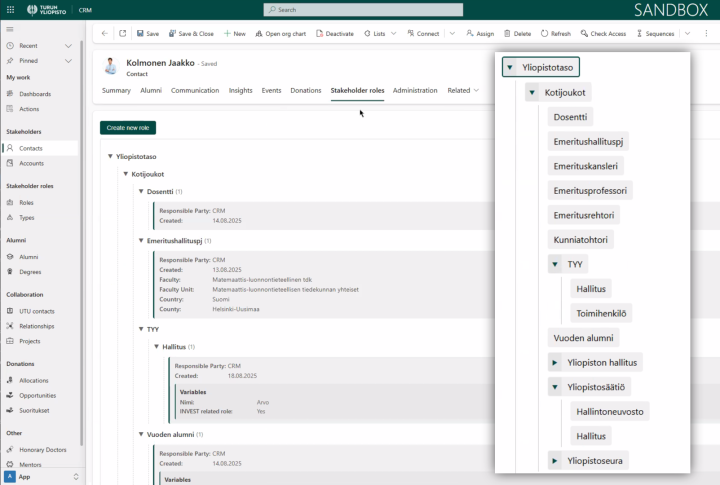
Task: Click Save & Close
Action: 191,34
